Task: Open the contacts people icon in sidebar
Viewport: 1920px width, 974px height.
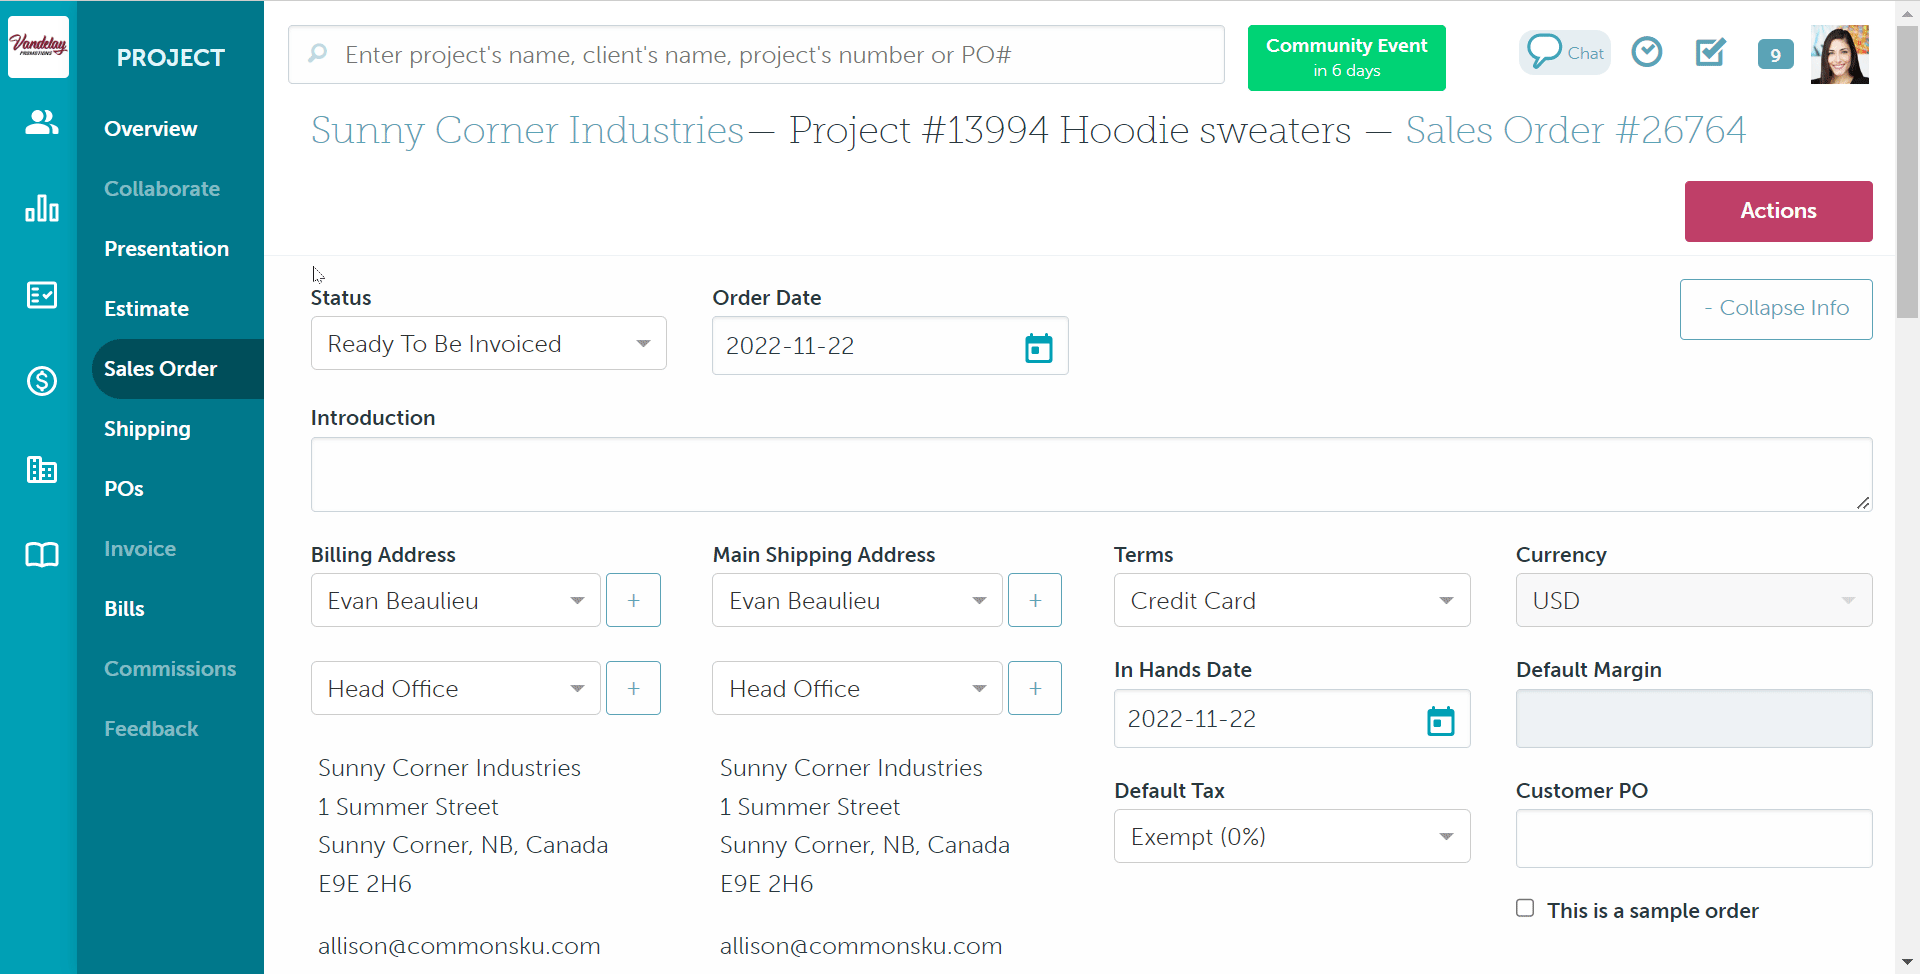Action: coord(41,122)
